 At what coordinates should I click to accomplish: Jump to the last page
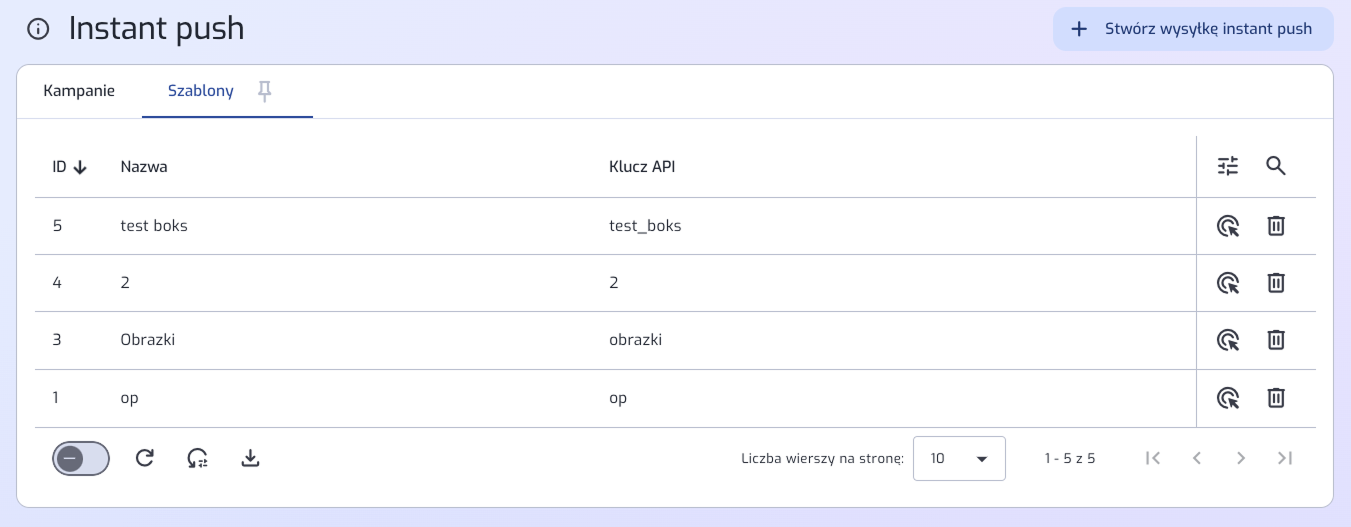1285,458
